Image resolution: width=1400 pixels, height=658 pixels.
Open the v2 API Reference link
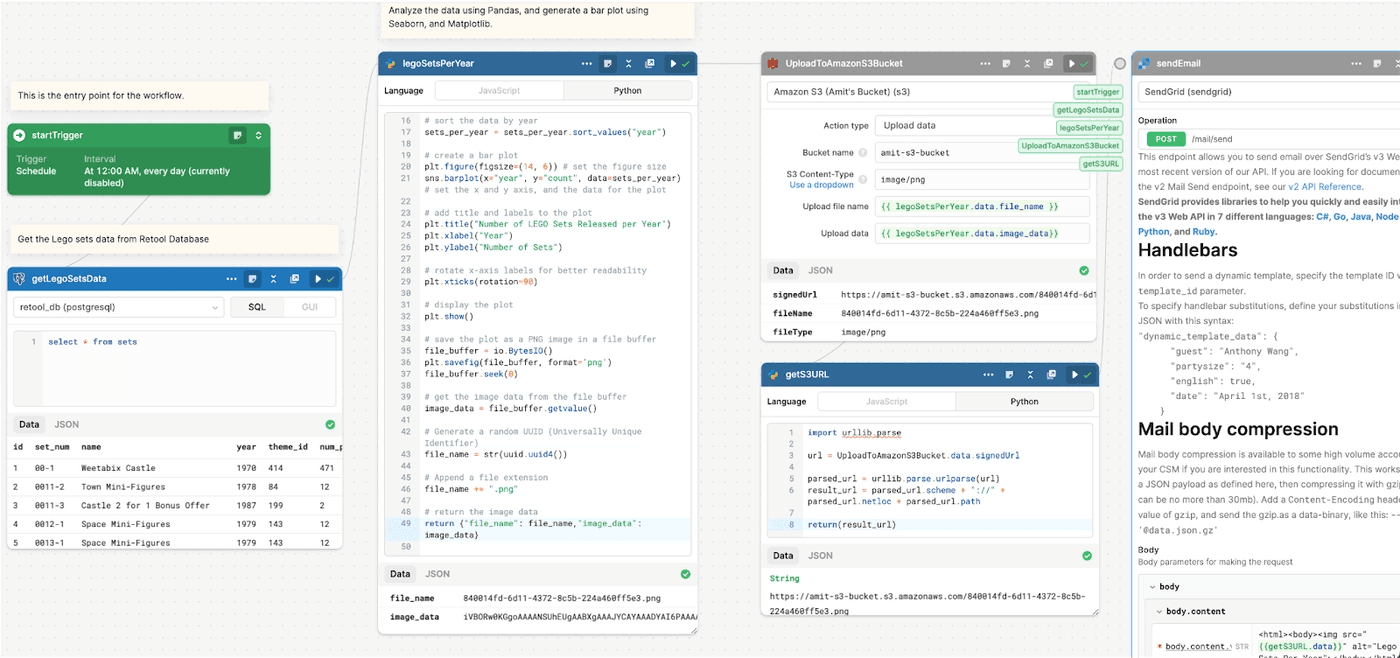click(x=1324, y=186)
